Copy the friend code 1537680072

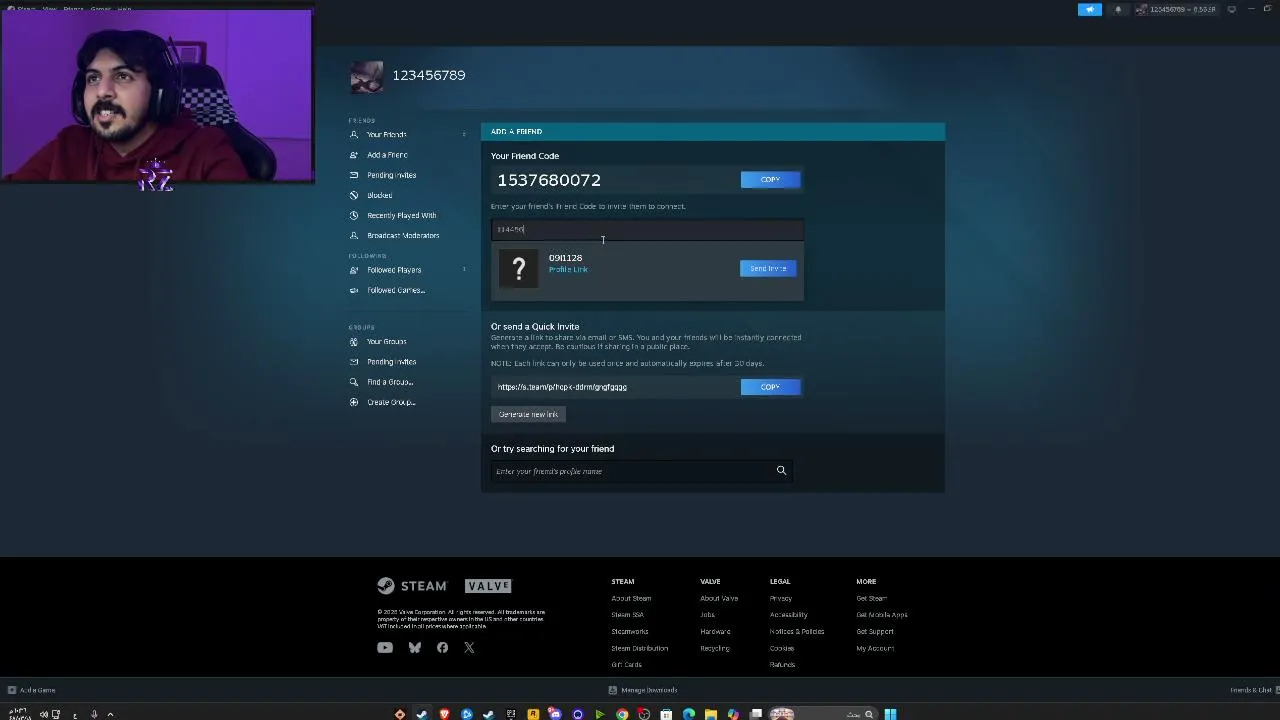(x=770, y=179)
